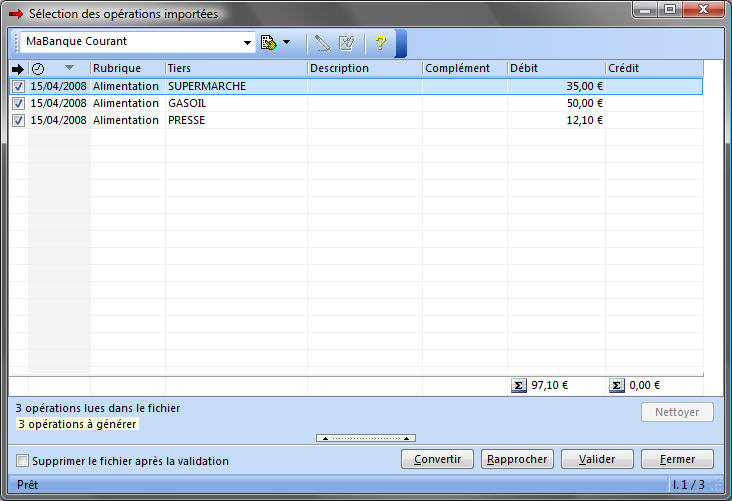This screenshot has height=501, width=732.
Task: Click the dotted panel splitter handle
Action: (366, 438)
